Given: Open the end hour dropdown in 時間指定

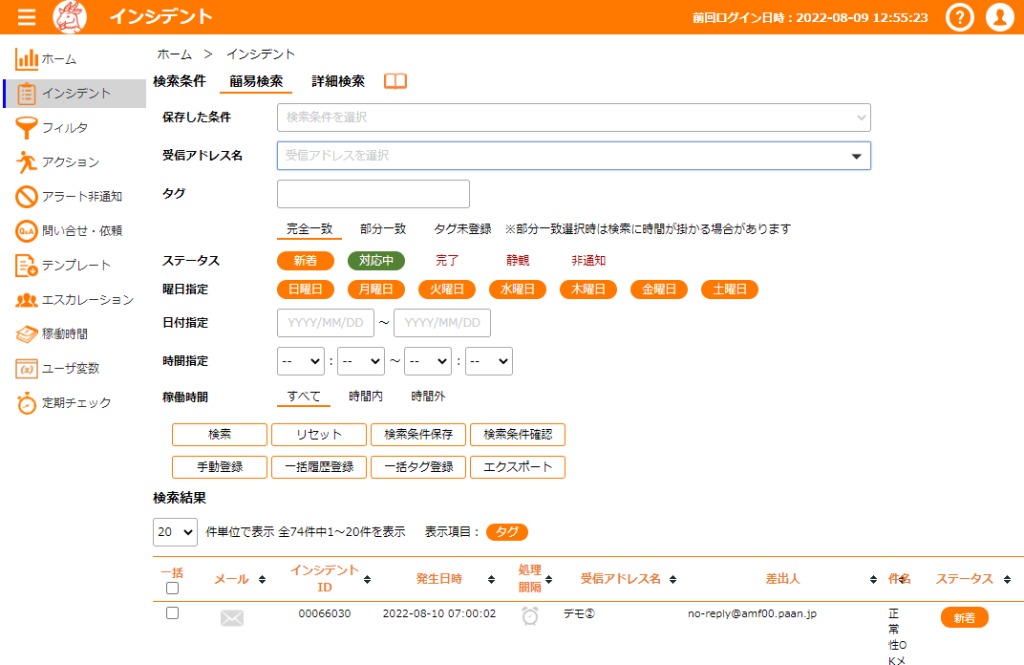Looking at the screenshot, I should tap(428, 361).
